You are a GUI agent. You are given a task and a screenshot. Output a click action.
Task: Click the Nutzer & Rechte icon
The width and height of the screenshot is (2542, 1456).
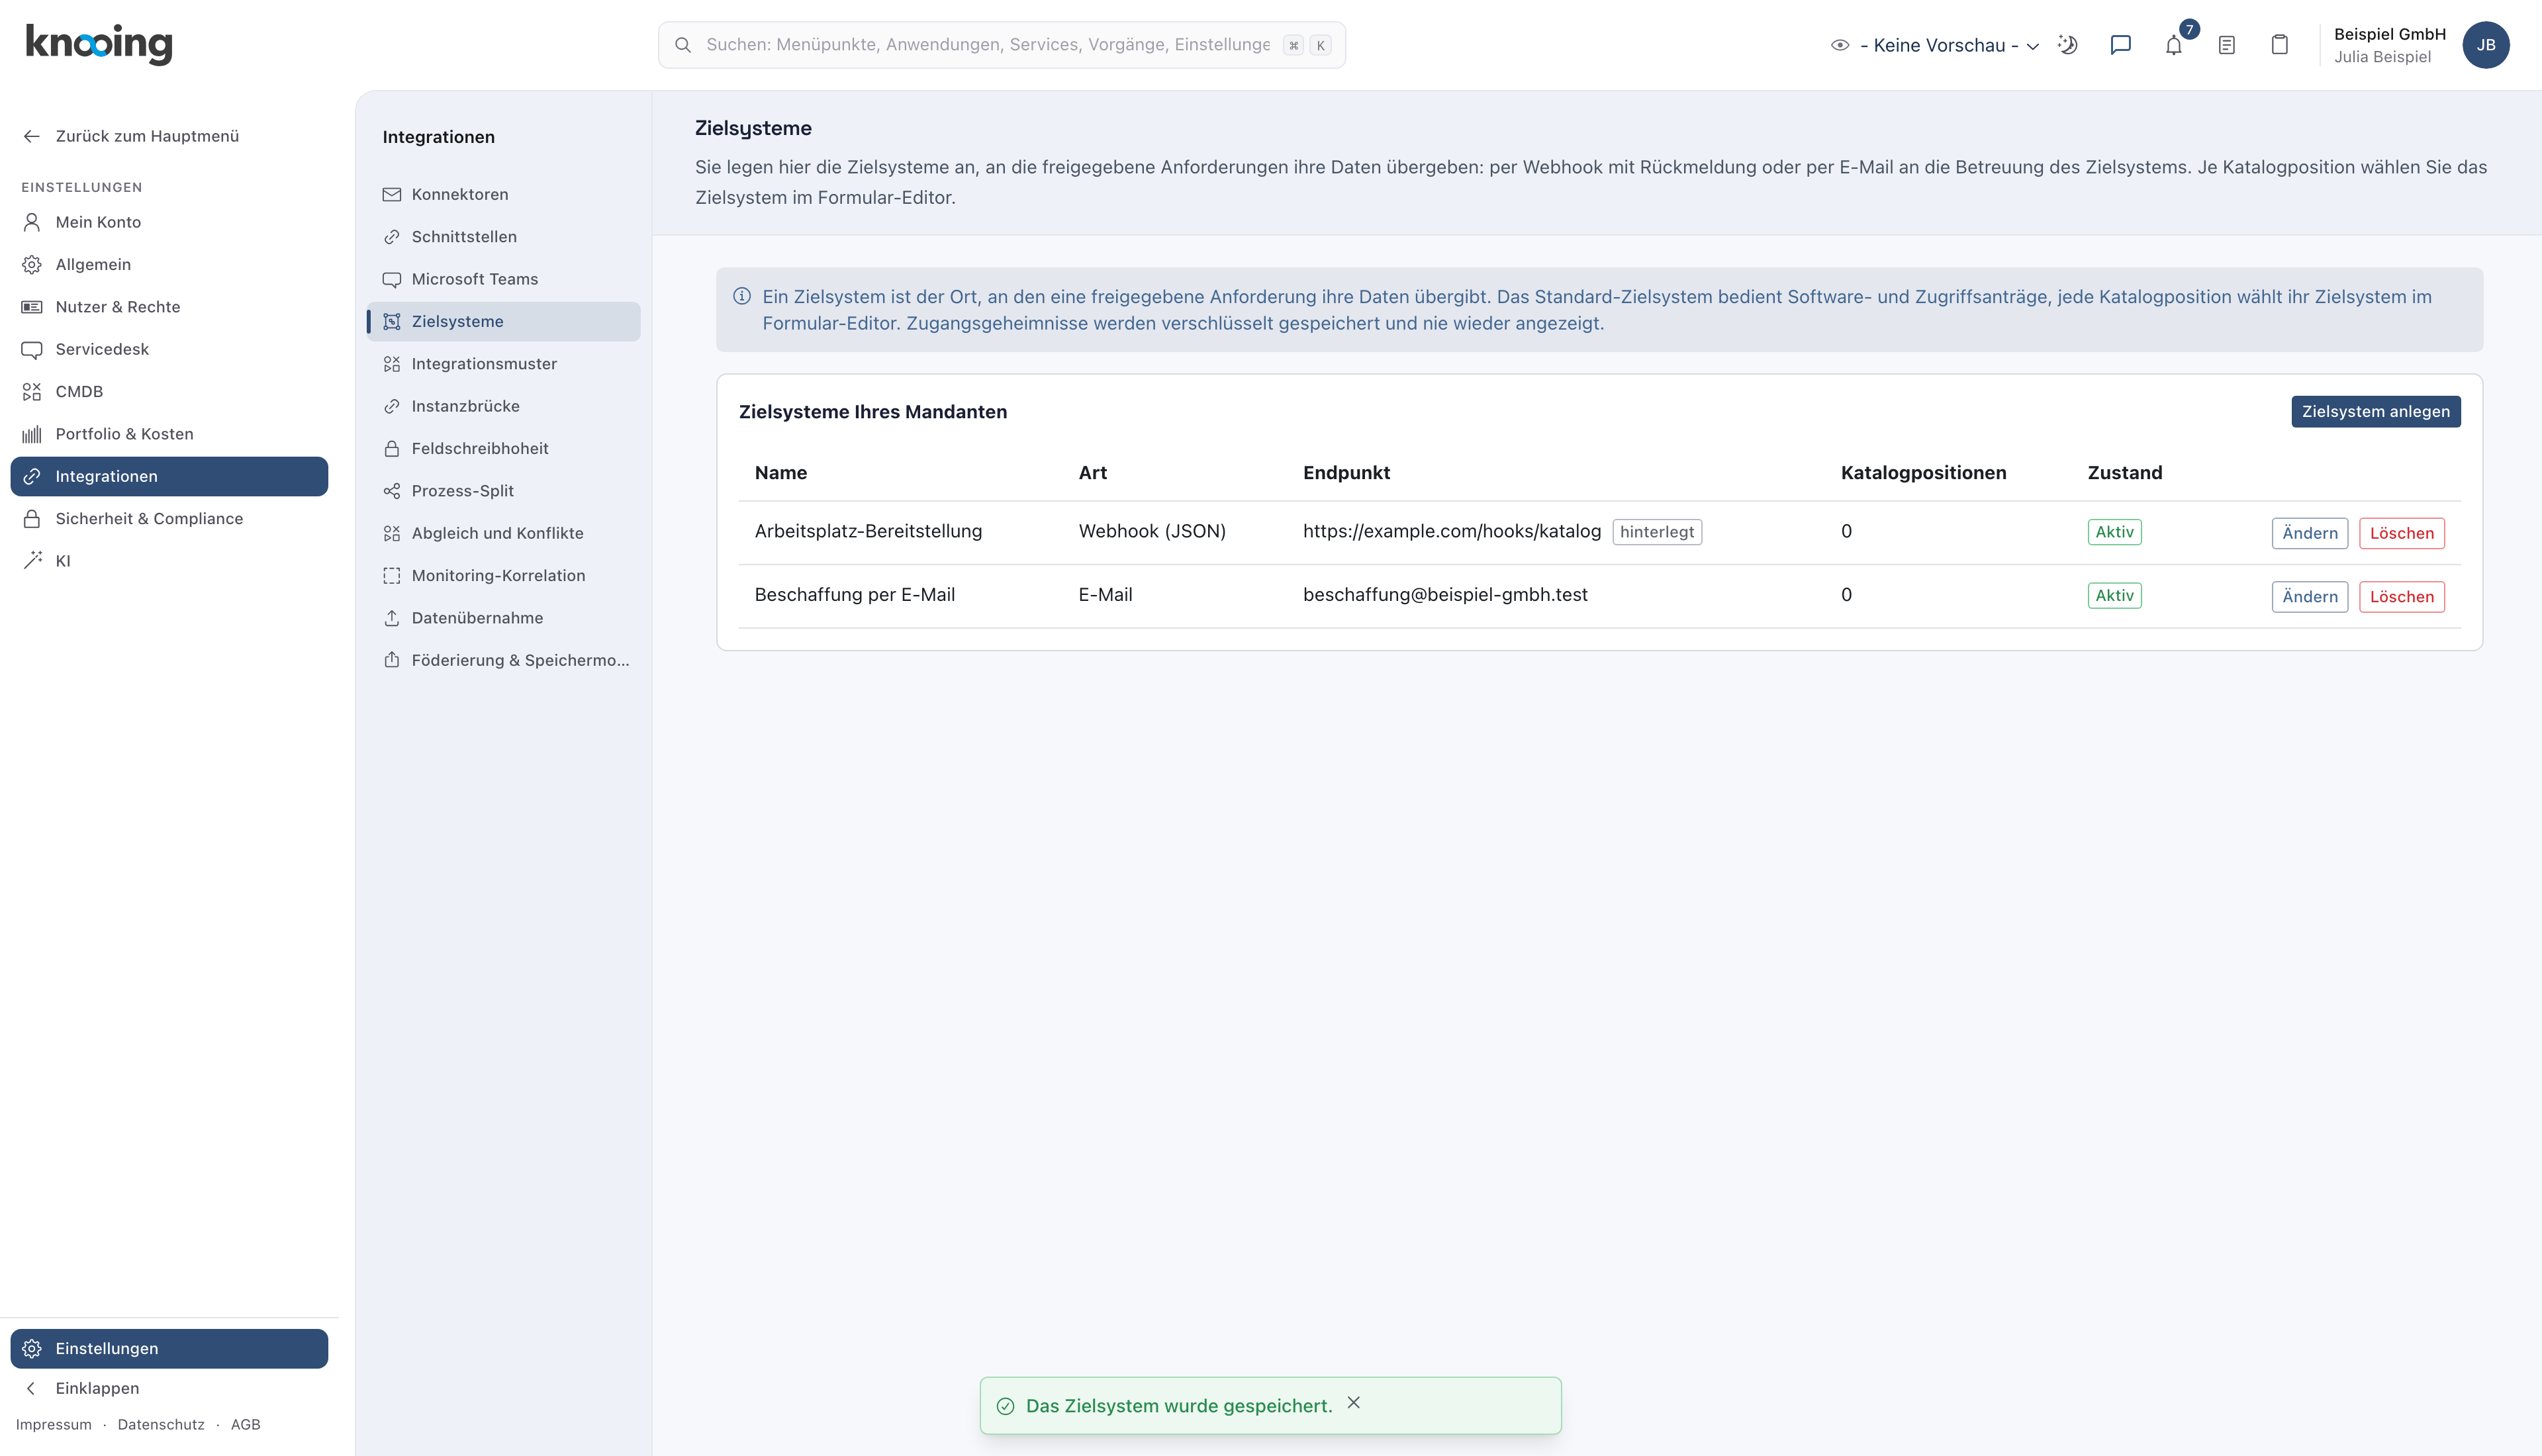[x=32, y=307]
